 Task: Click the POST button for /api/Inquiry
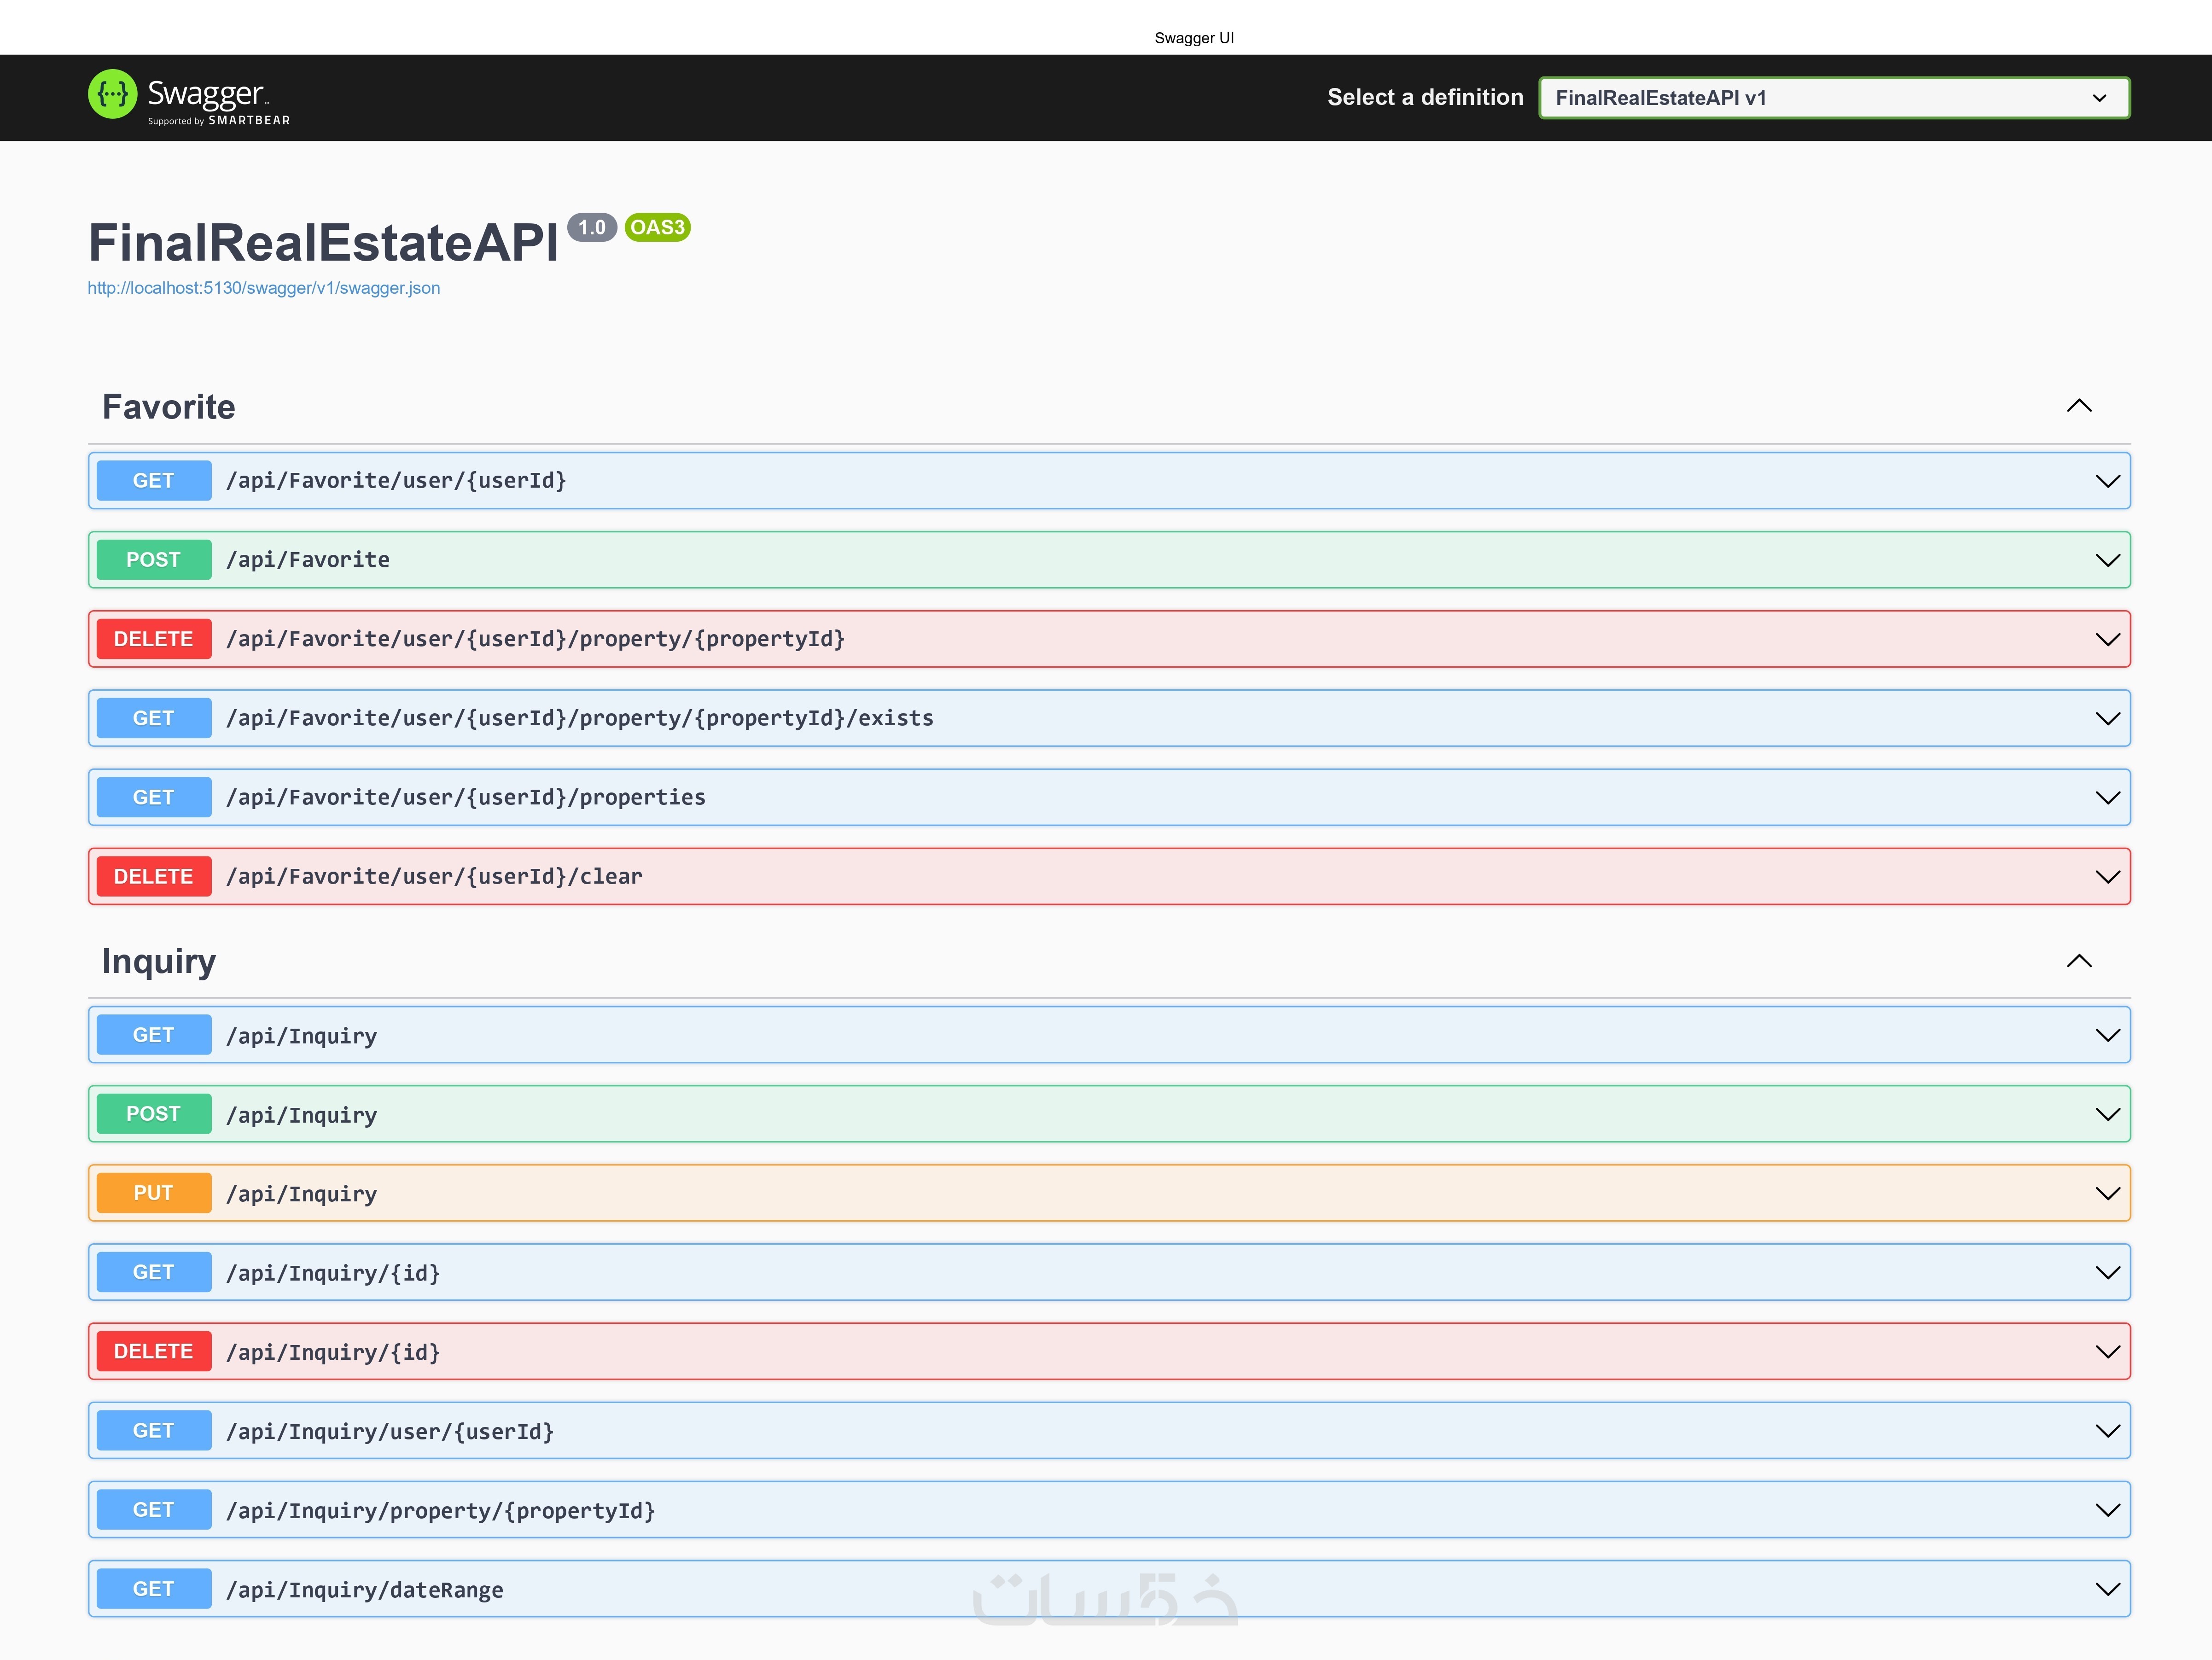[154, 1114]
